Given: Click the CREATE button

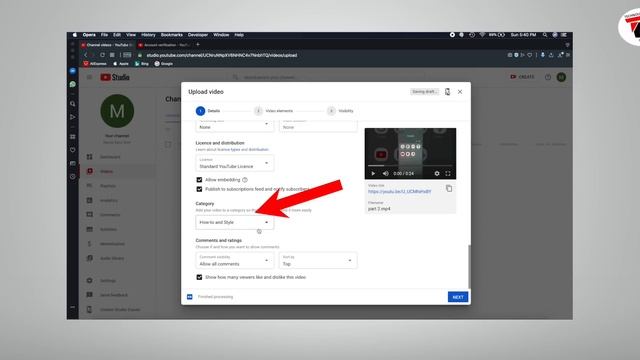Looking at the screenshot, I should click(x=522, y=77).
